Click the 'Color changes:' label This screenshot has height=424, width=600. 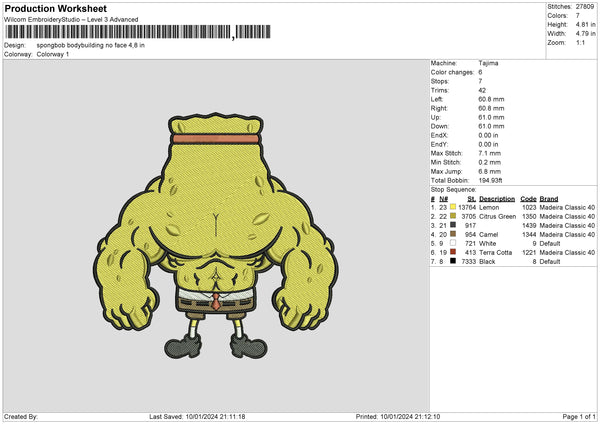[x=452, y=72]
